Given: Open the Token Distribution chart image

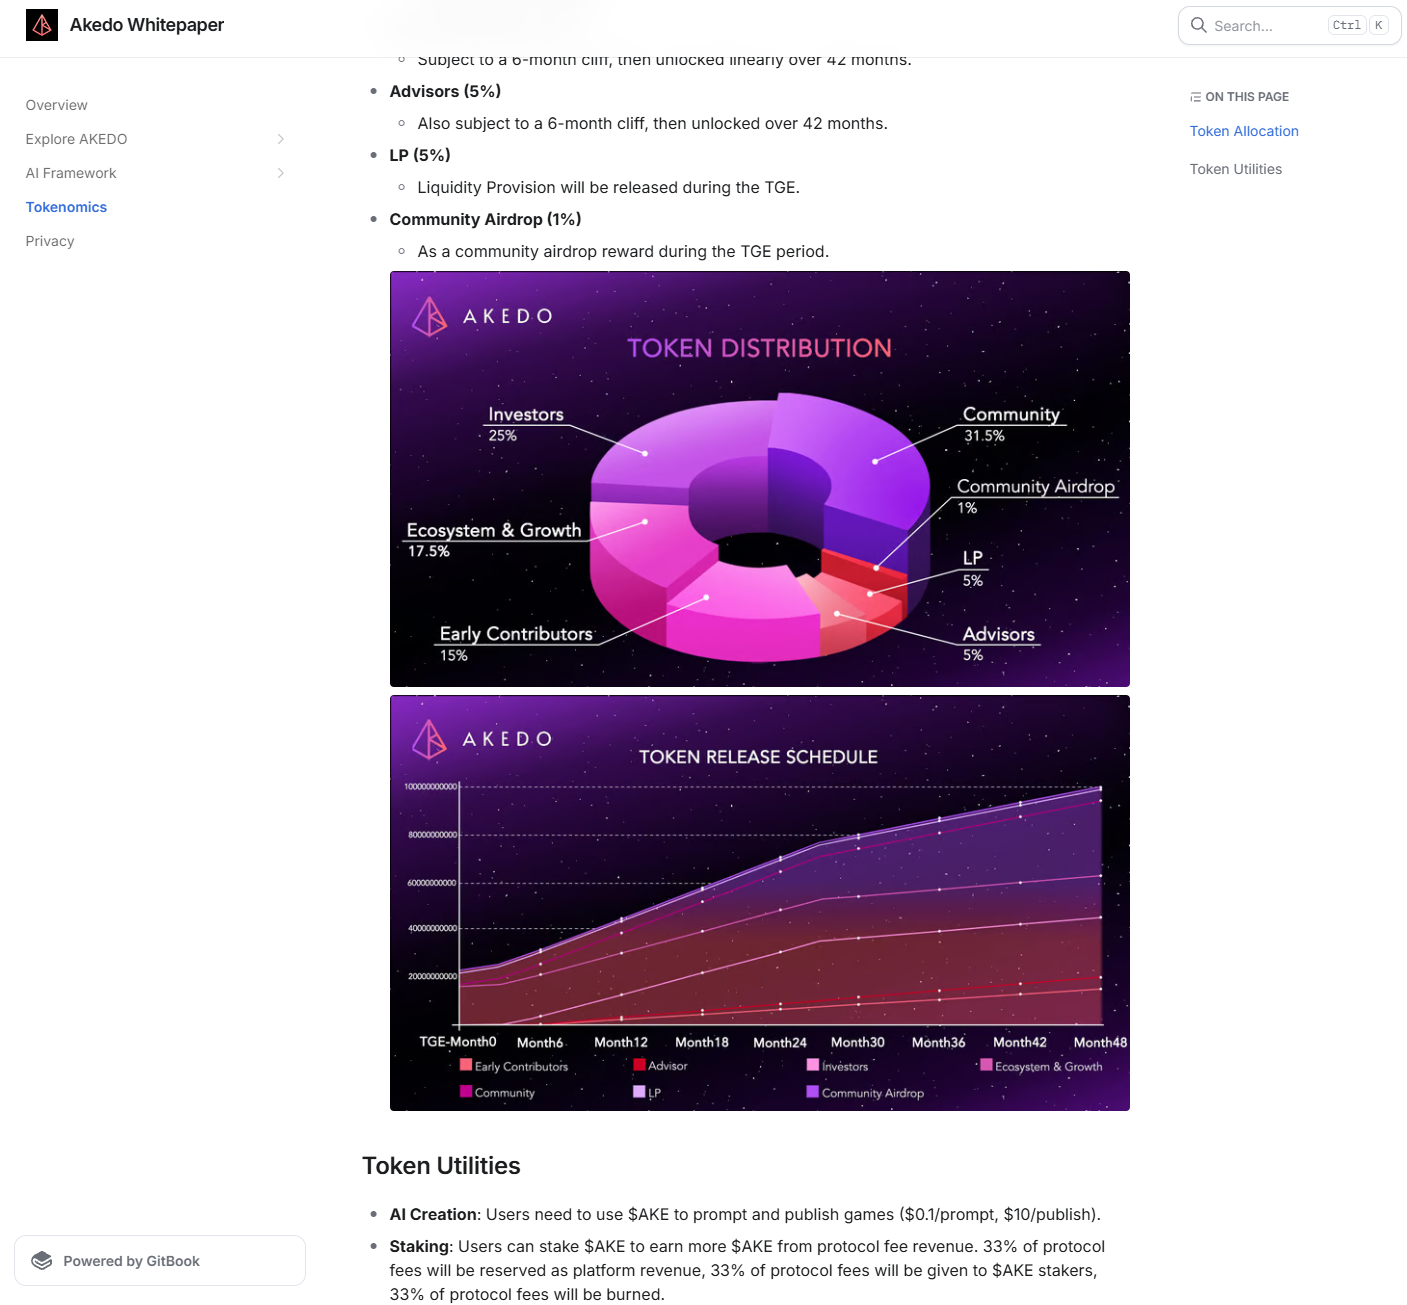Looking at the screenshot, I should click(760, 479).
